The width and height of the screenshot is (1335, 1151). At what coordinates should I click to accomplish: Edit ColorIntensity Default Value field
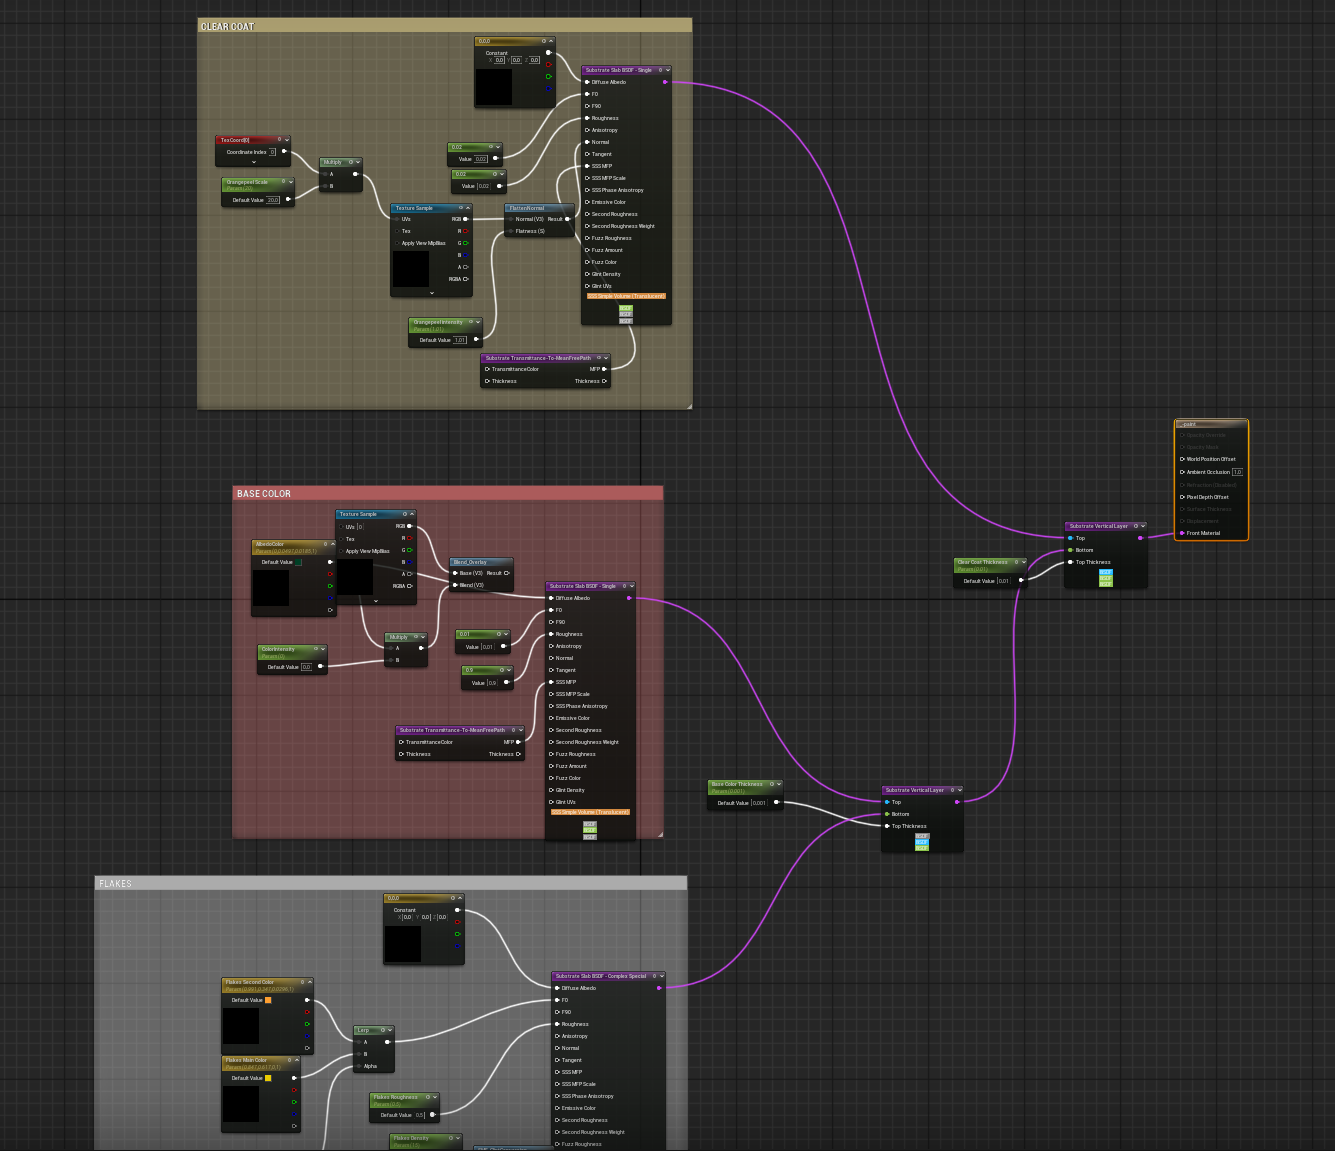[307, 667]
